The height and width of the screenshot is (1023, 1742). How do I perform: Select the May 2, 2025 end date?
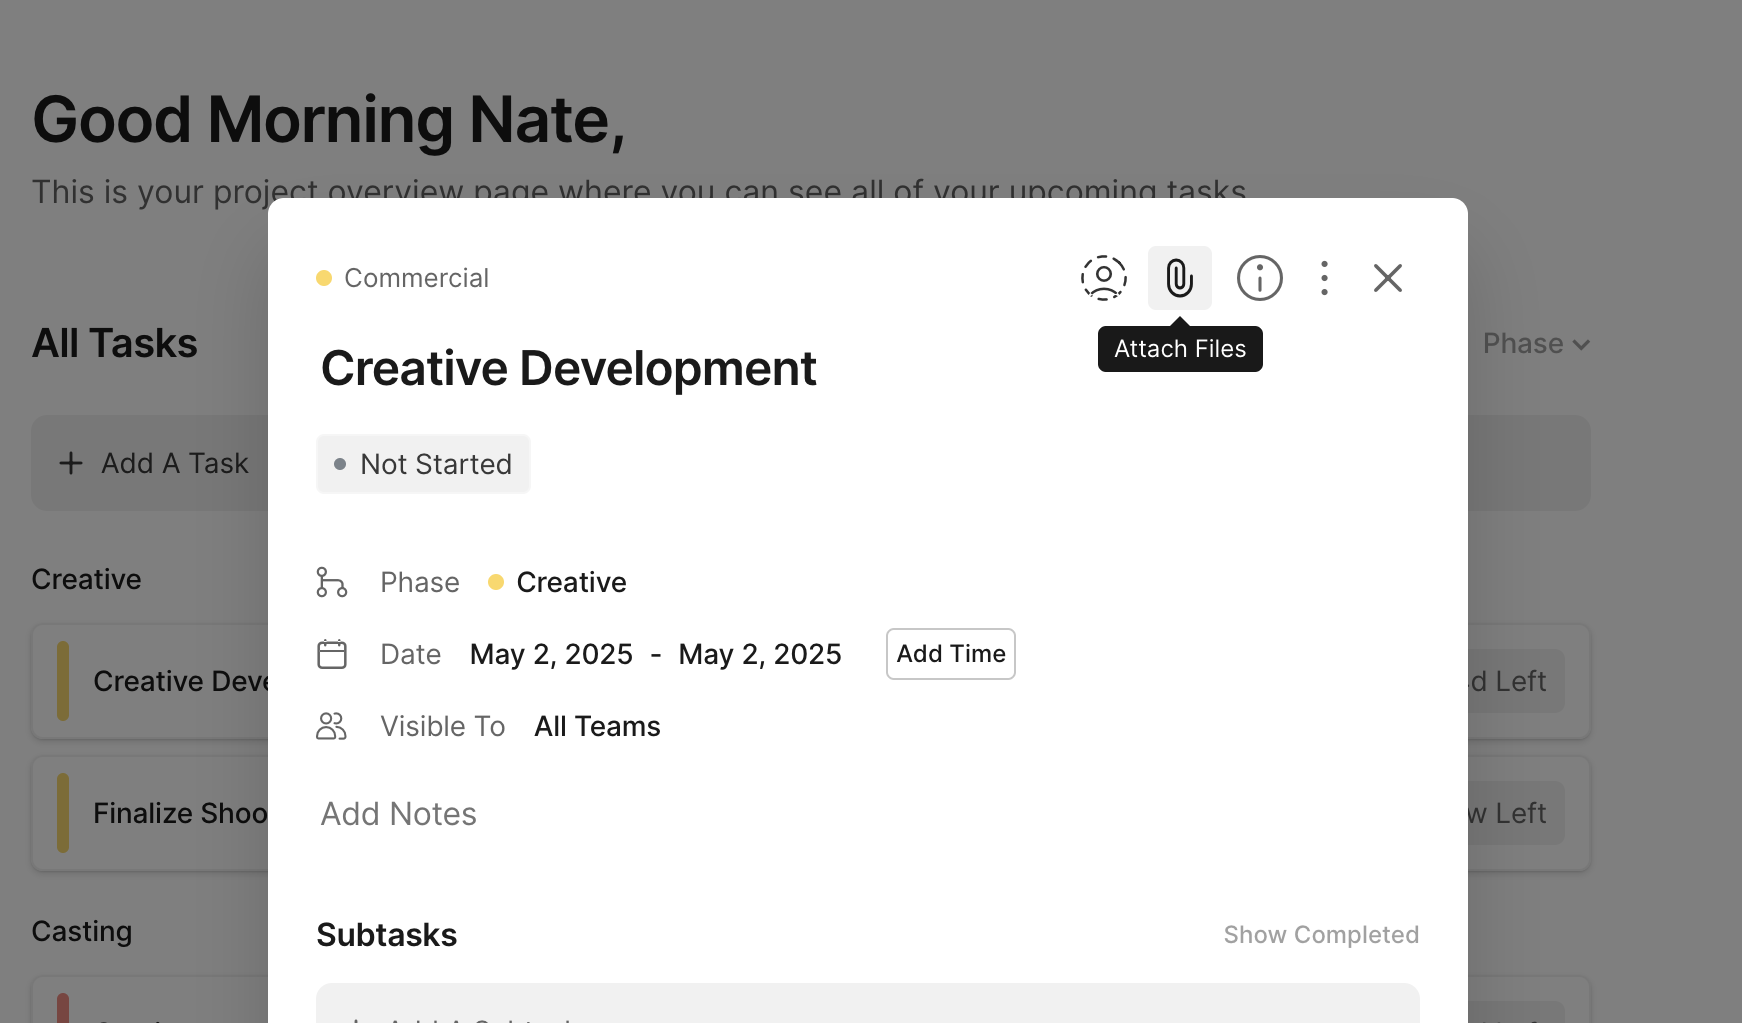coord(759,654)
